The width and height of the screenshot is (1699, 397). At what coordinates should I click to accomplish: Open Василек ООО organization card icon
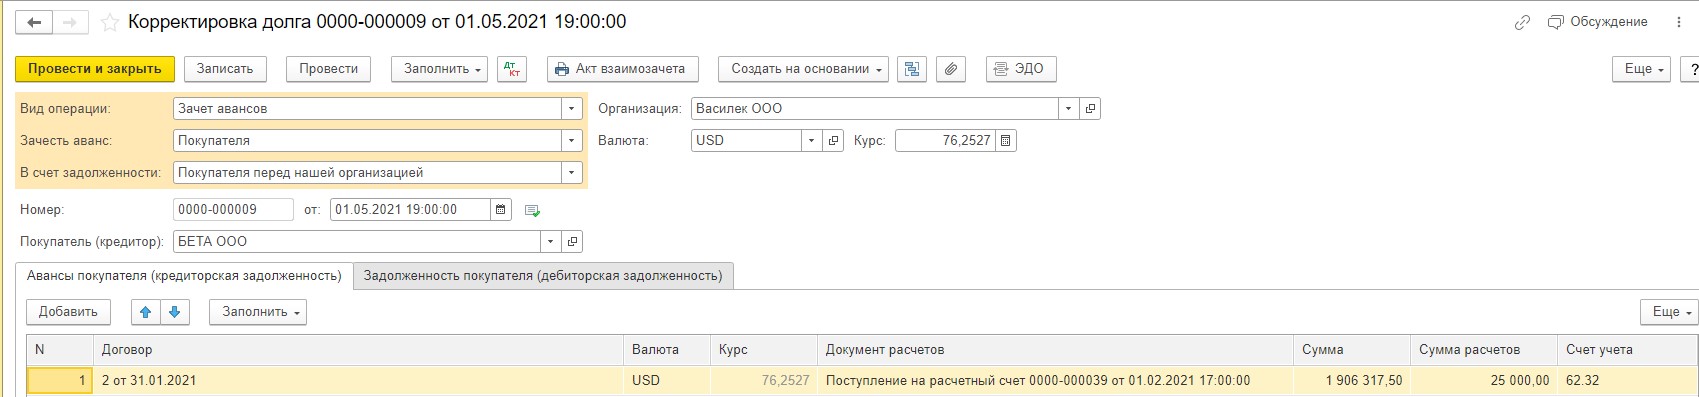coord(1090,109)
